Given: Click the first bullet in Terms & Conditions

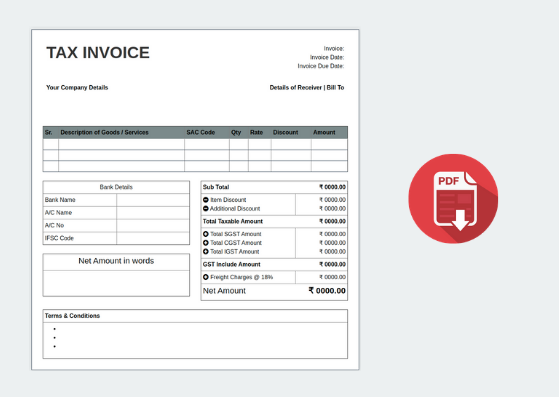Looking at the screenshot, I should click(55, 329).
